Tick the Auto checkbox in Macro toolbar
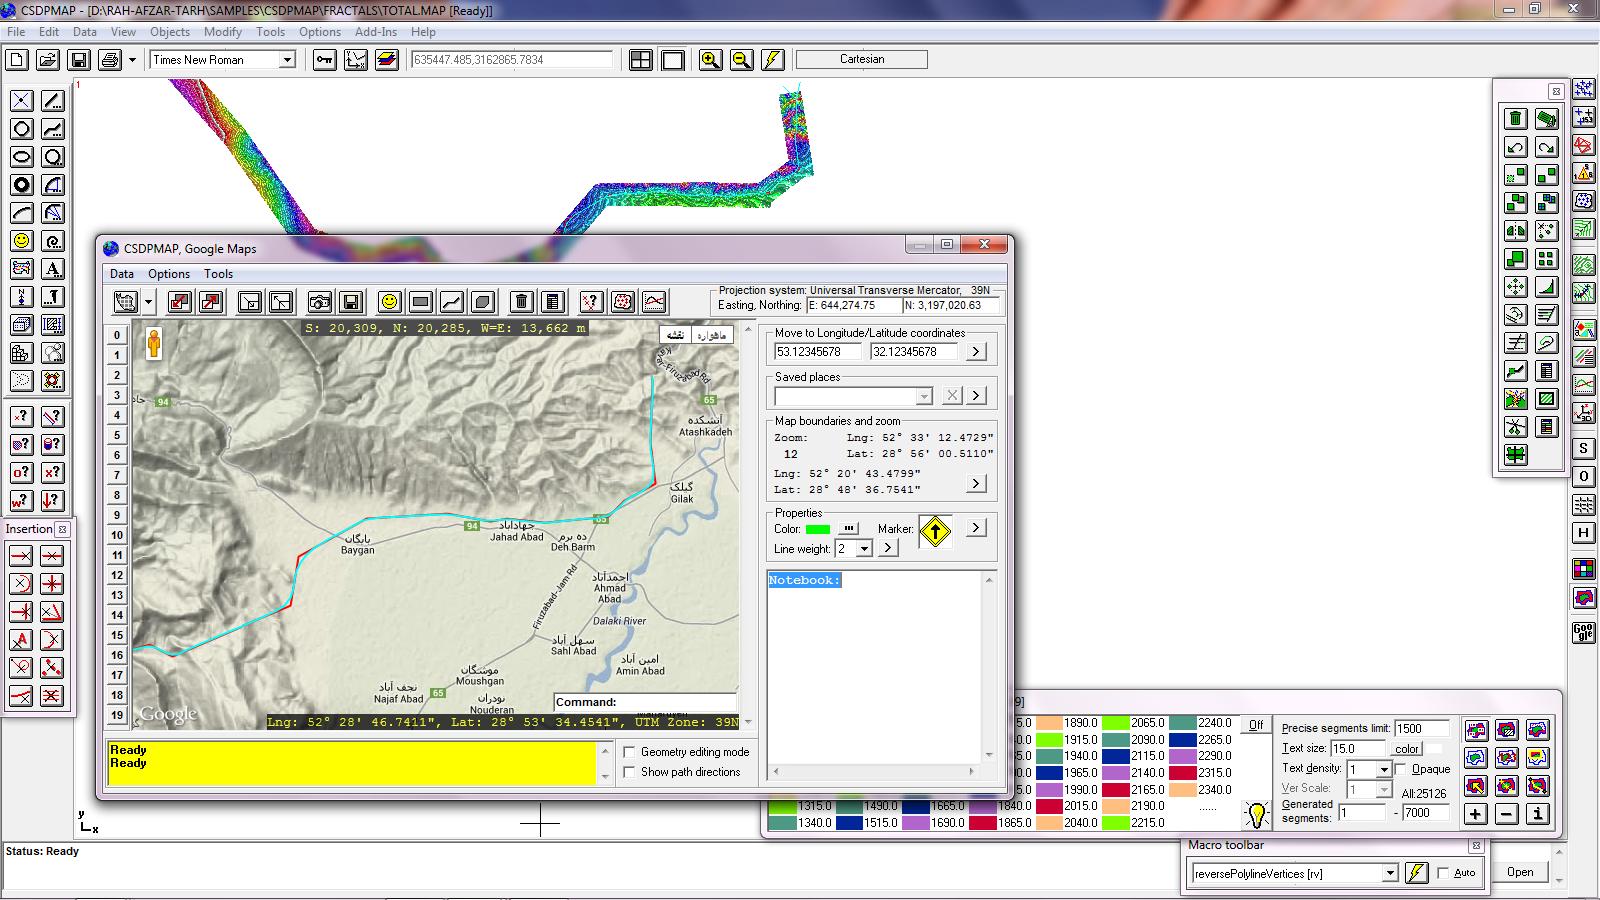1600x900 pixels. coord(1443,873)
